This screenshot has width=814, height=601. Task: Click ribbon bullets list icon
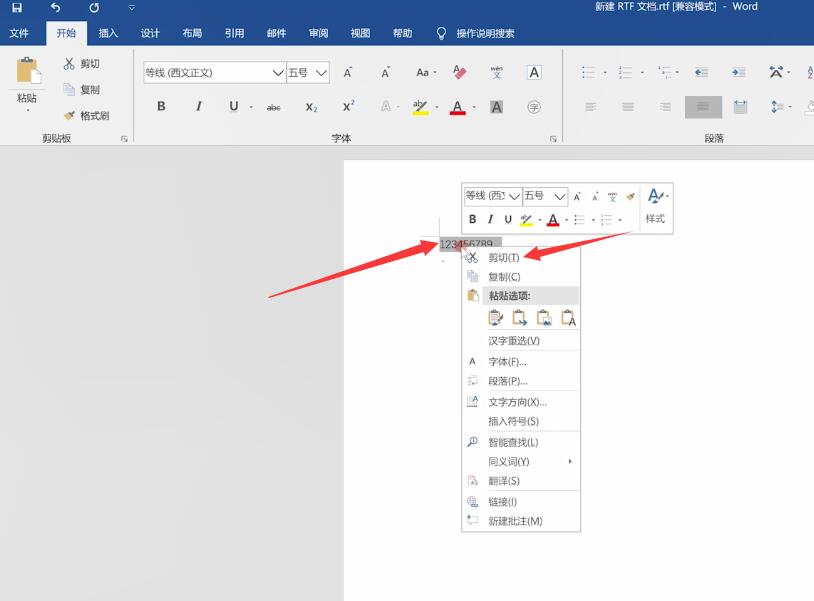point(588,72)
